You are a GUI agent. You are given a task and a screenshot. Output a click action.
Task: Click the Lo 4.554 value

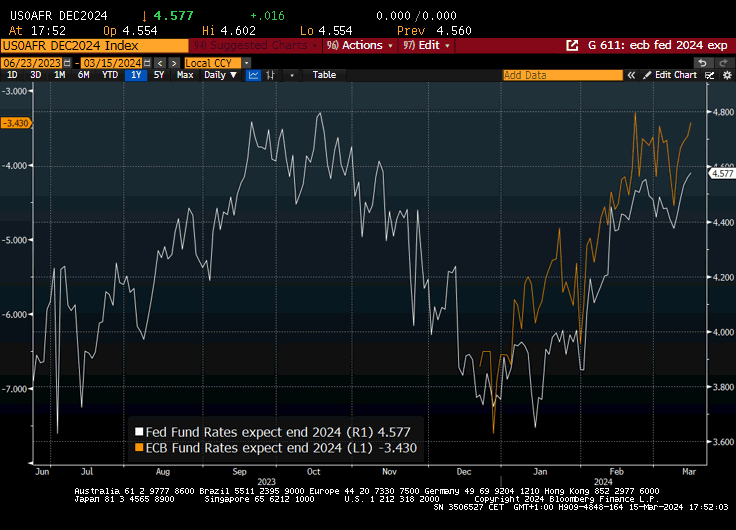click(x=326, y=31)
